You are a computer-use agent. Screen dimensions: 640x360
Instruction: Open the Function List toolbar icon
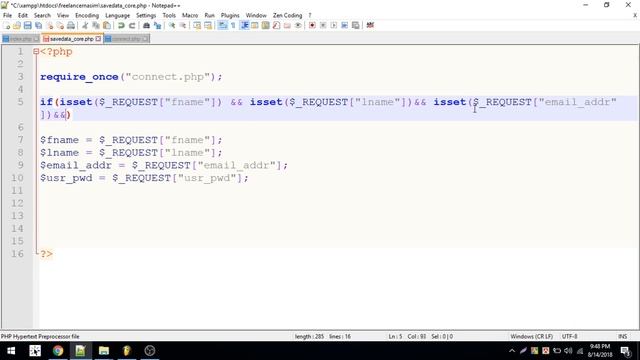[276, 25]
